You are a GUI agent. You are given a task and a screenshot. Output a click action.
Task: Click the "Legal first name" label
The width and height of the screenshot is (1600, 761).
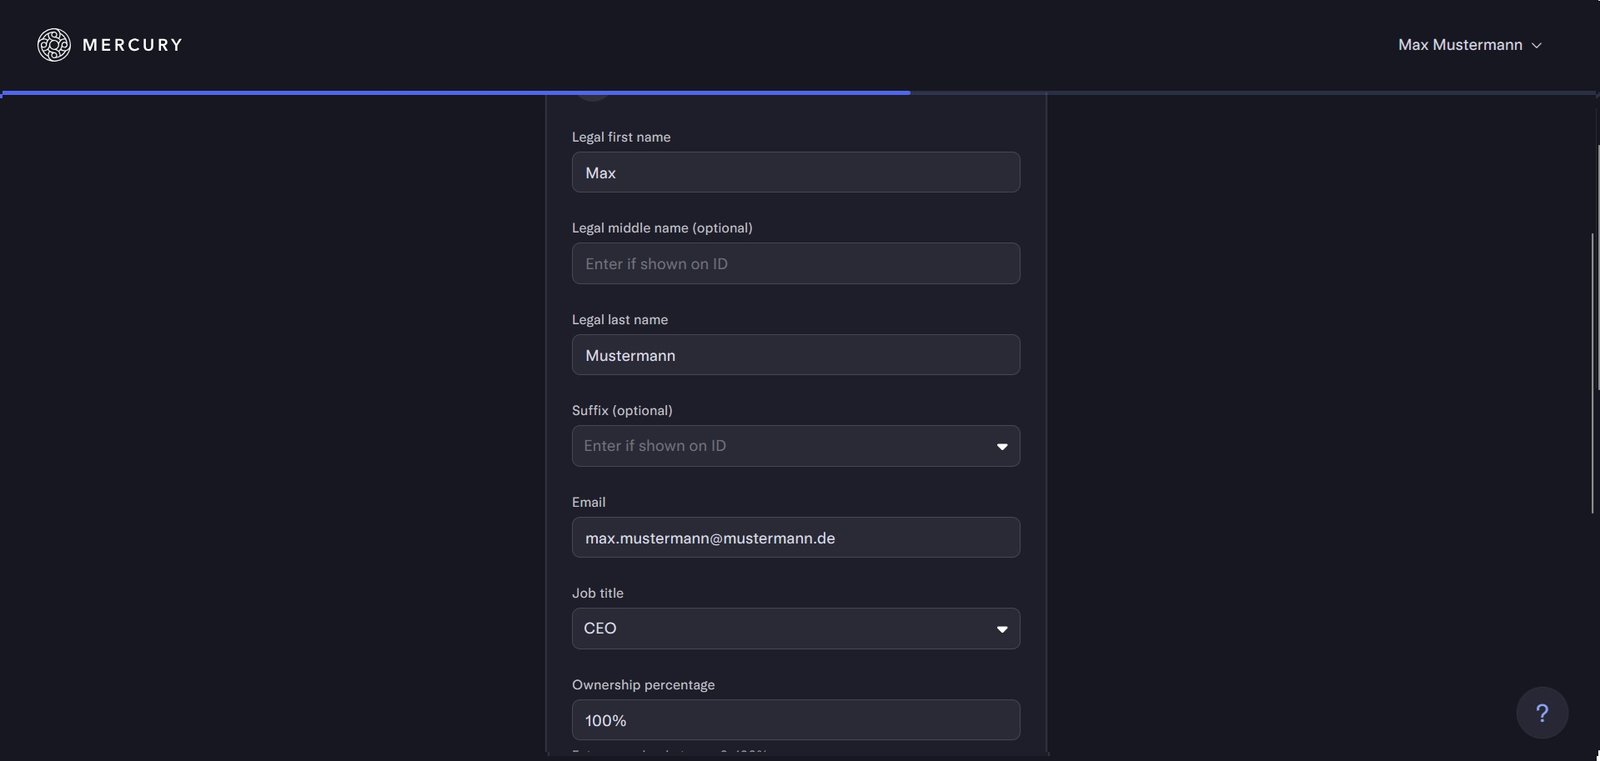point(621,137)
